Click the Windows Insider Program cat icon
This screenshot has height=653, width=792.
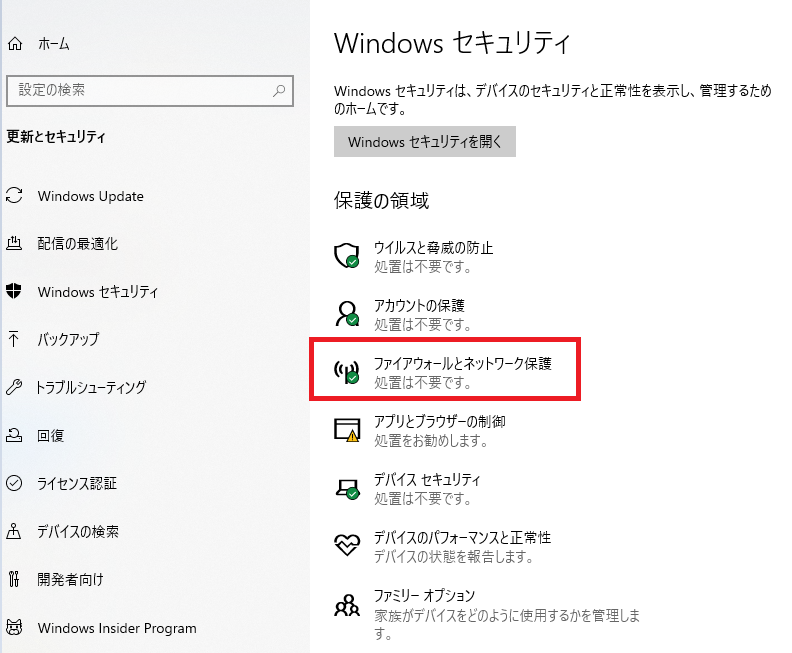(14, 627)
